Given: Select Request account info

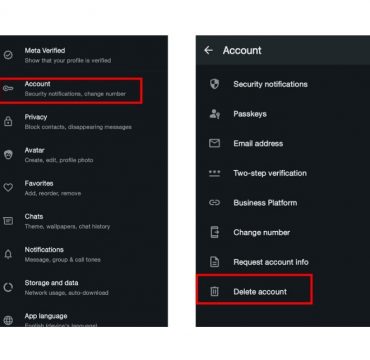Looking at the screenshot, I should tap(283, 262).
